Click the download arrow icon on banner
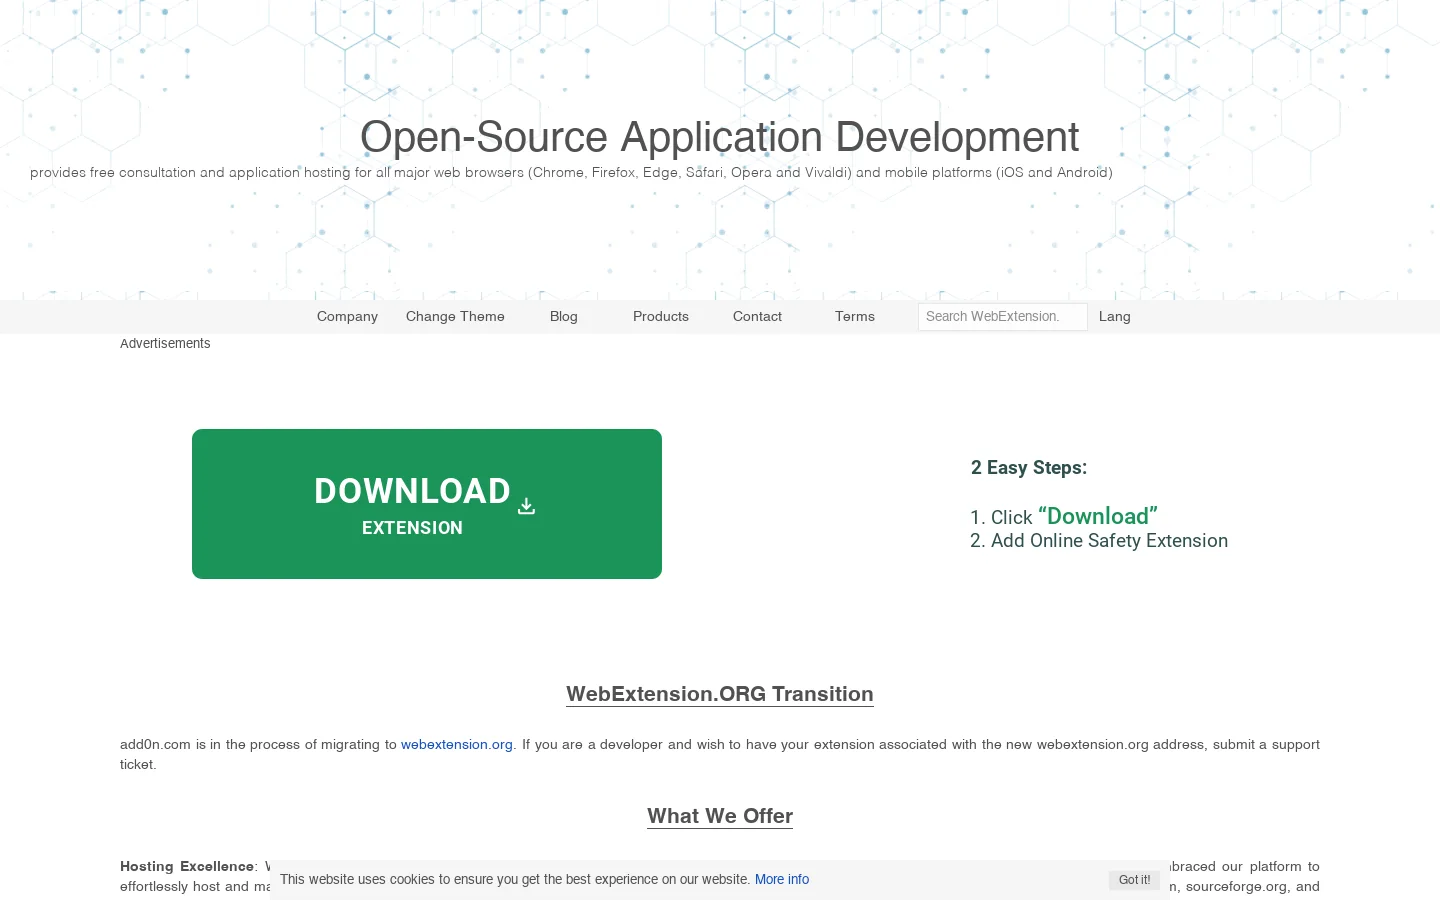1440x900 pixels. pyautogui.click(x=527, y=506)
